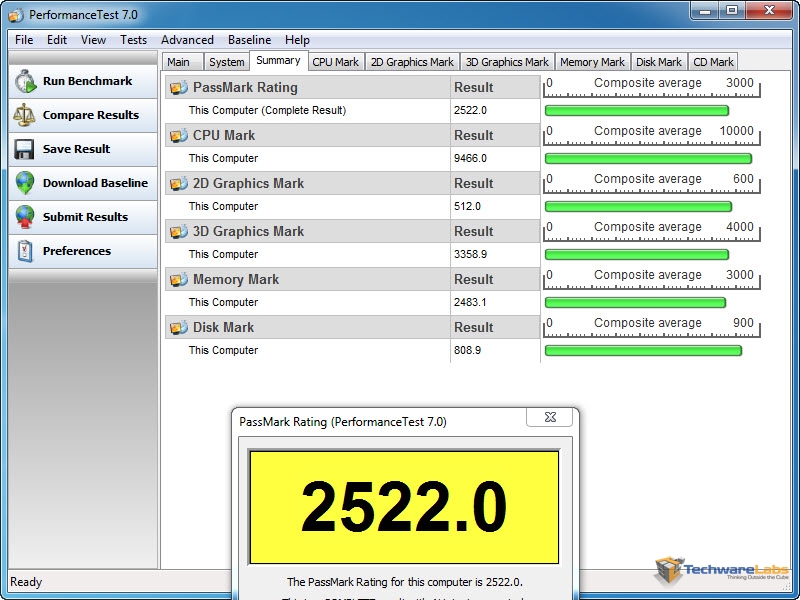Click the Disk Mark green result bar

[643, 351]
